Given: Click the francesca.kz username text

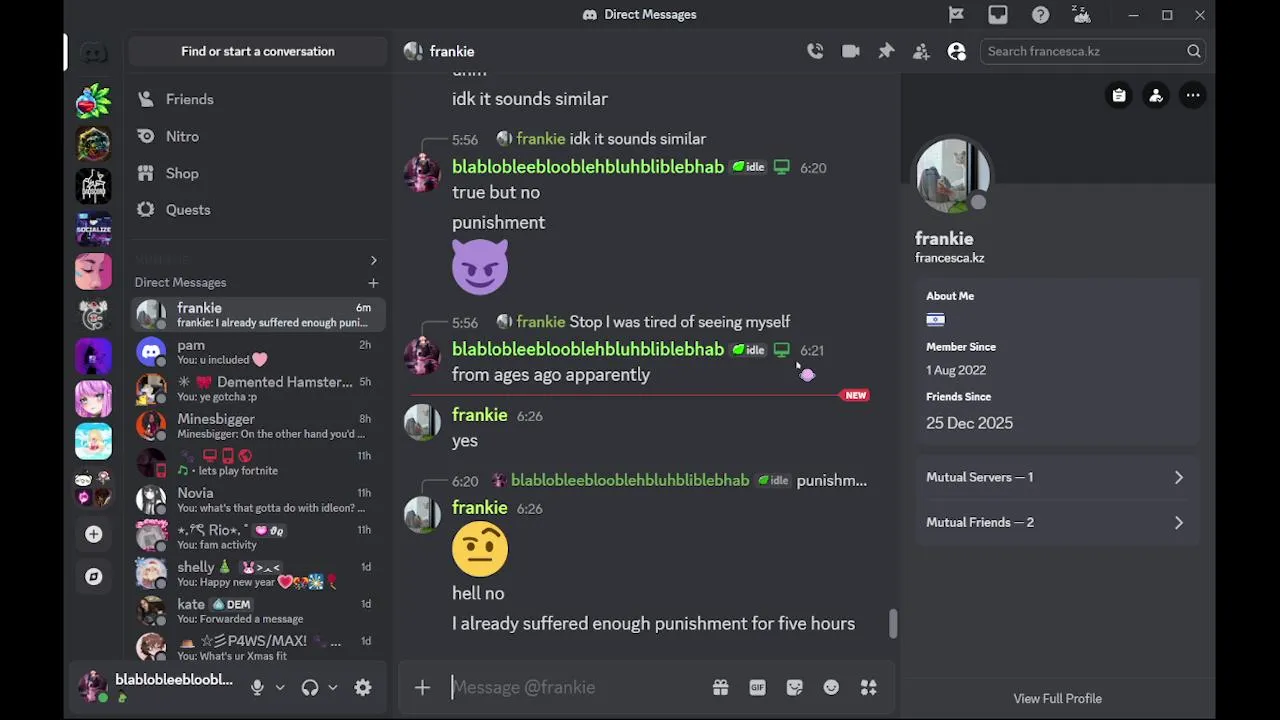Looking at the screenshot, I should 950,258.
